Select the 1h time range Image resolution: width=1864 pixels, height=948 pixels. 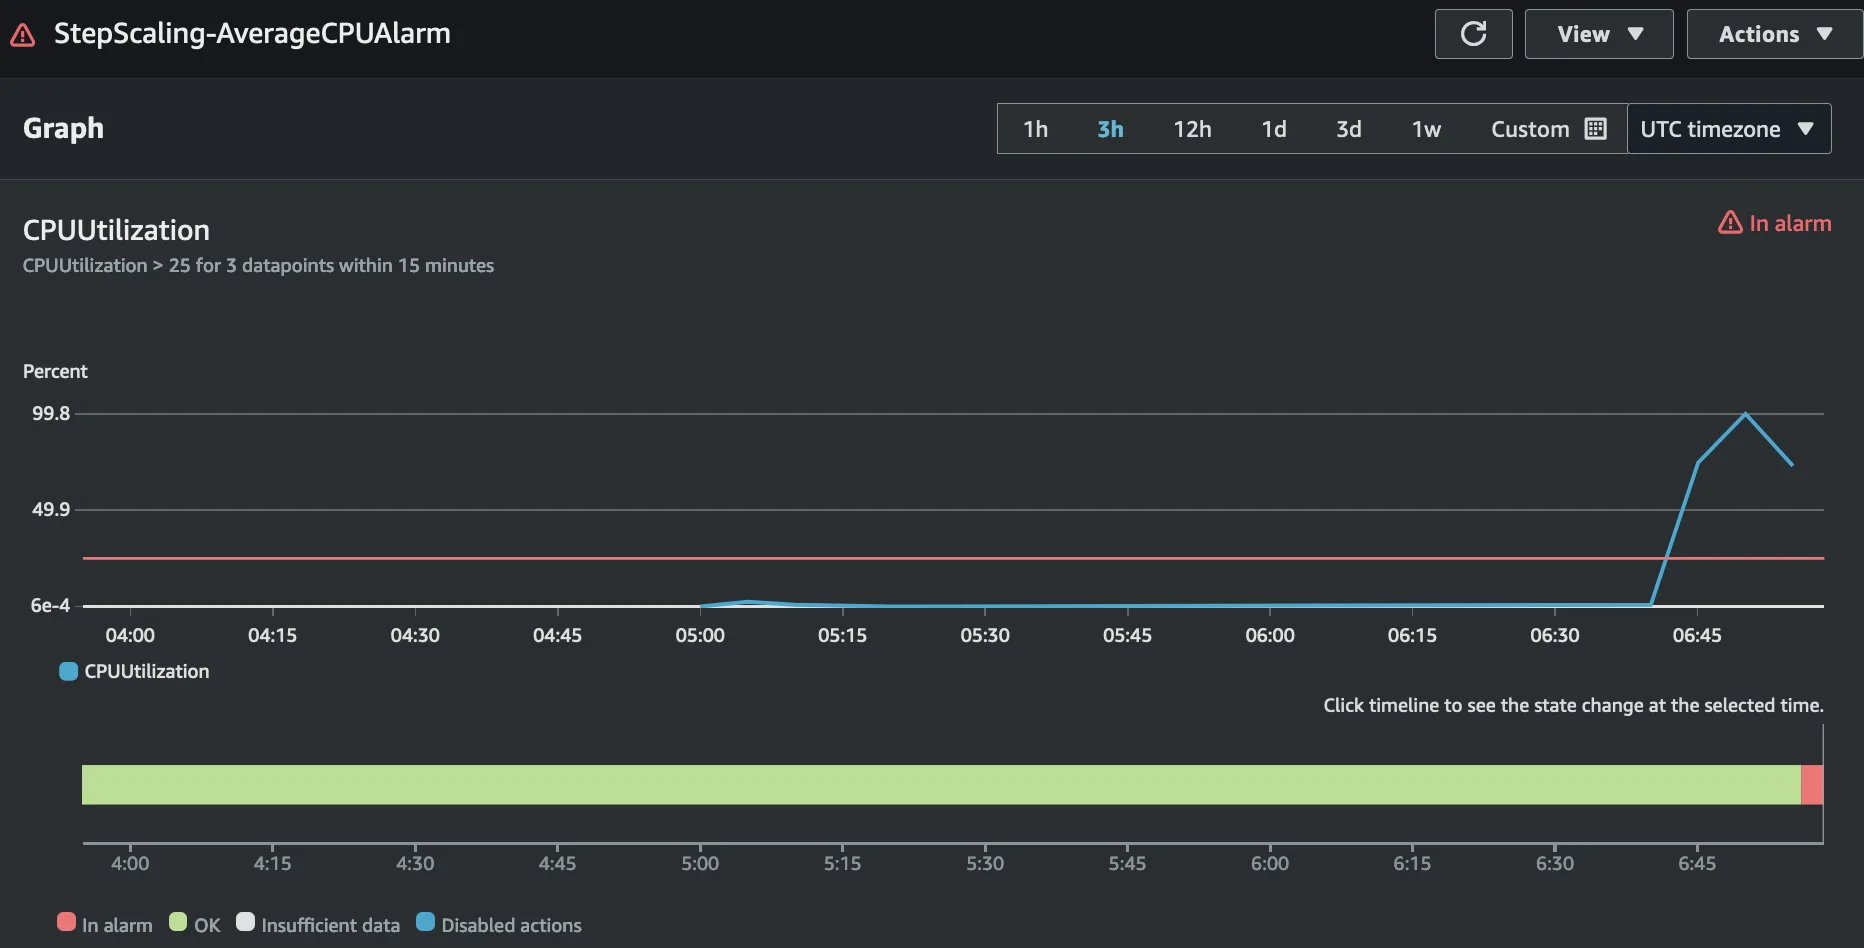click(1035, 129)
